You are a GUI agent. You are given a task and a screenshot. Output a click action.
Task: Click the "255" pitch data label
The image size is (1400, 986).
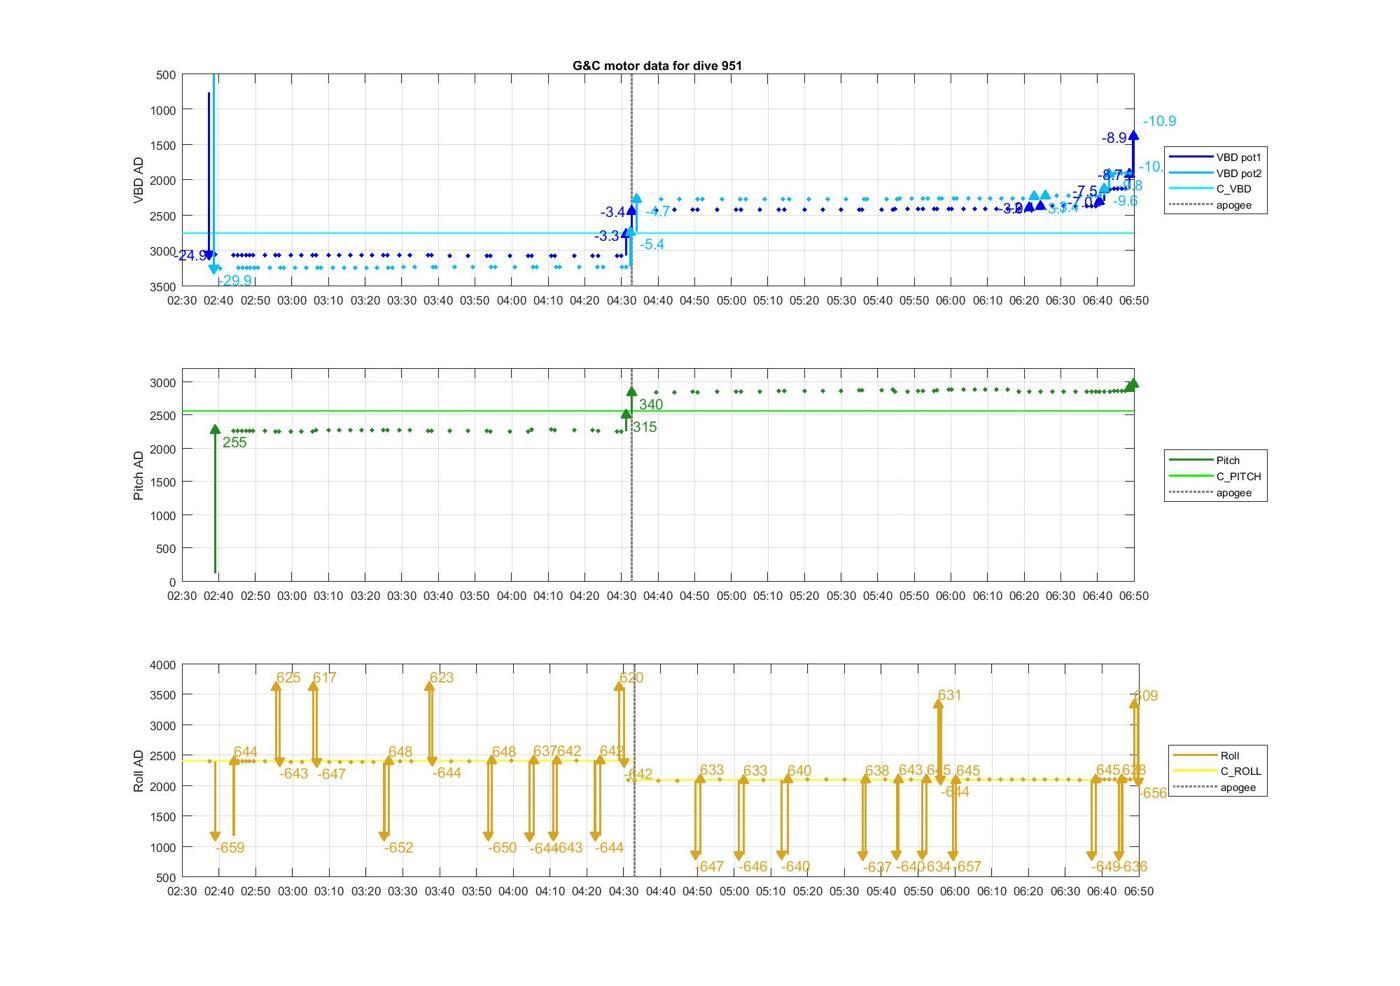point(234,443)
